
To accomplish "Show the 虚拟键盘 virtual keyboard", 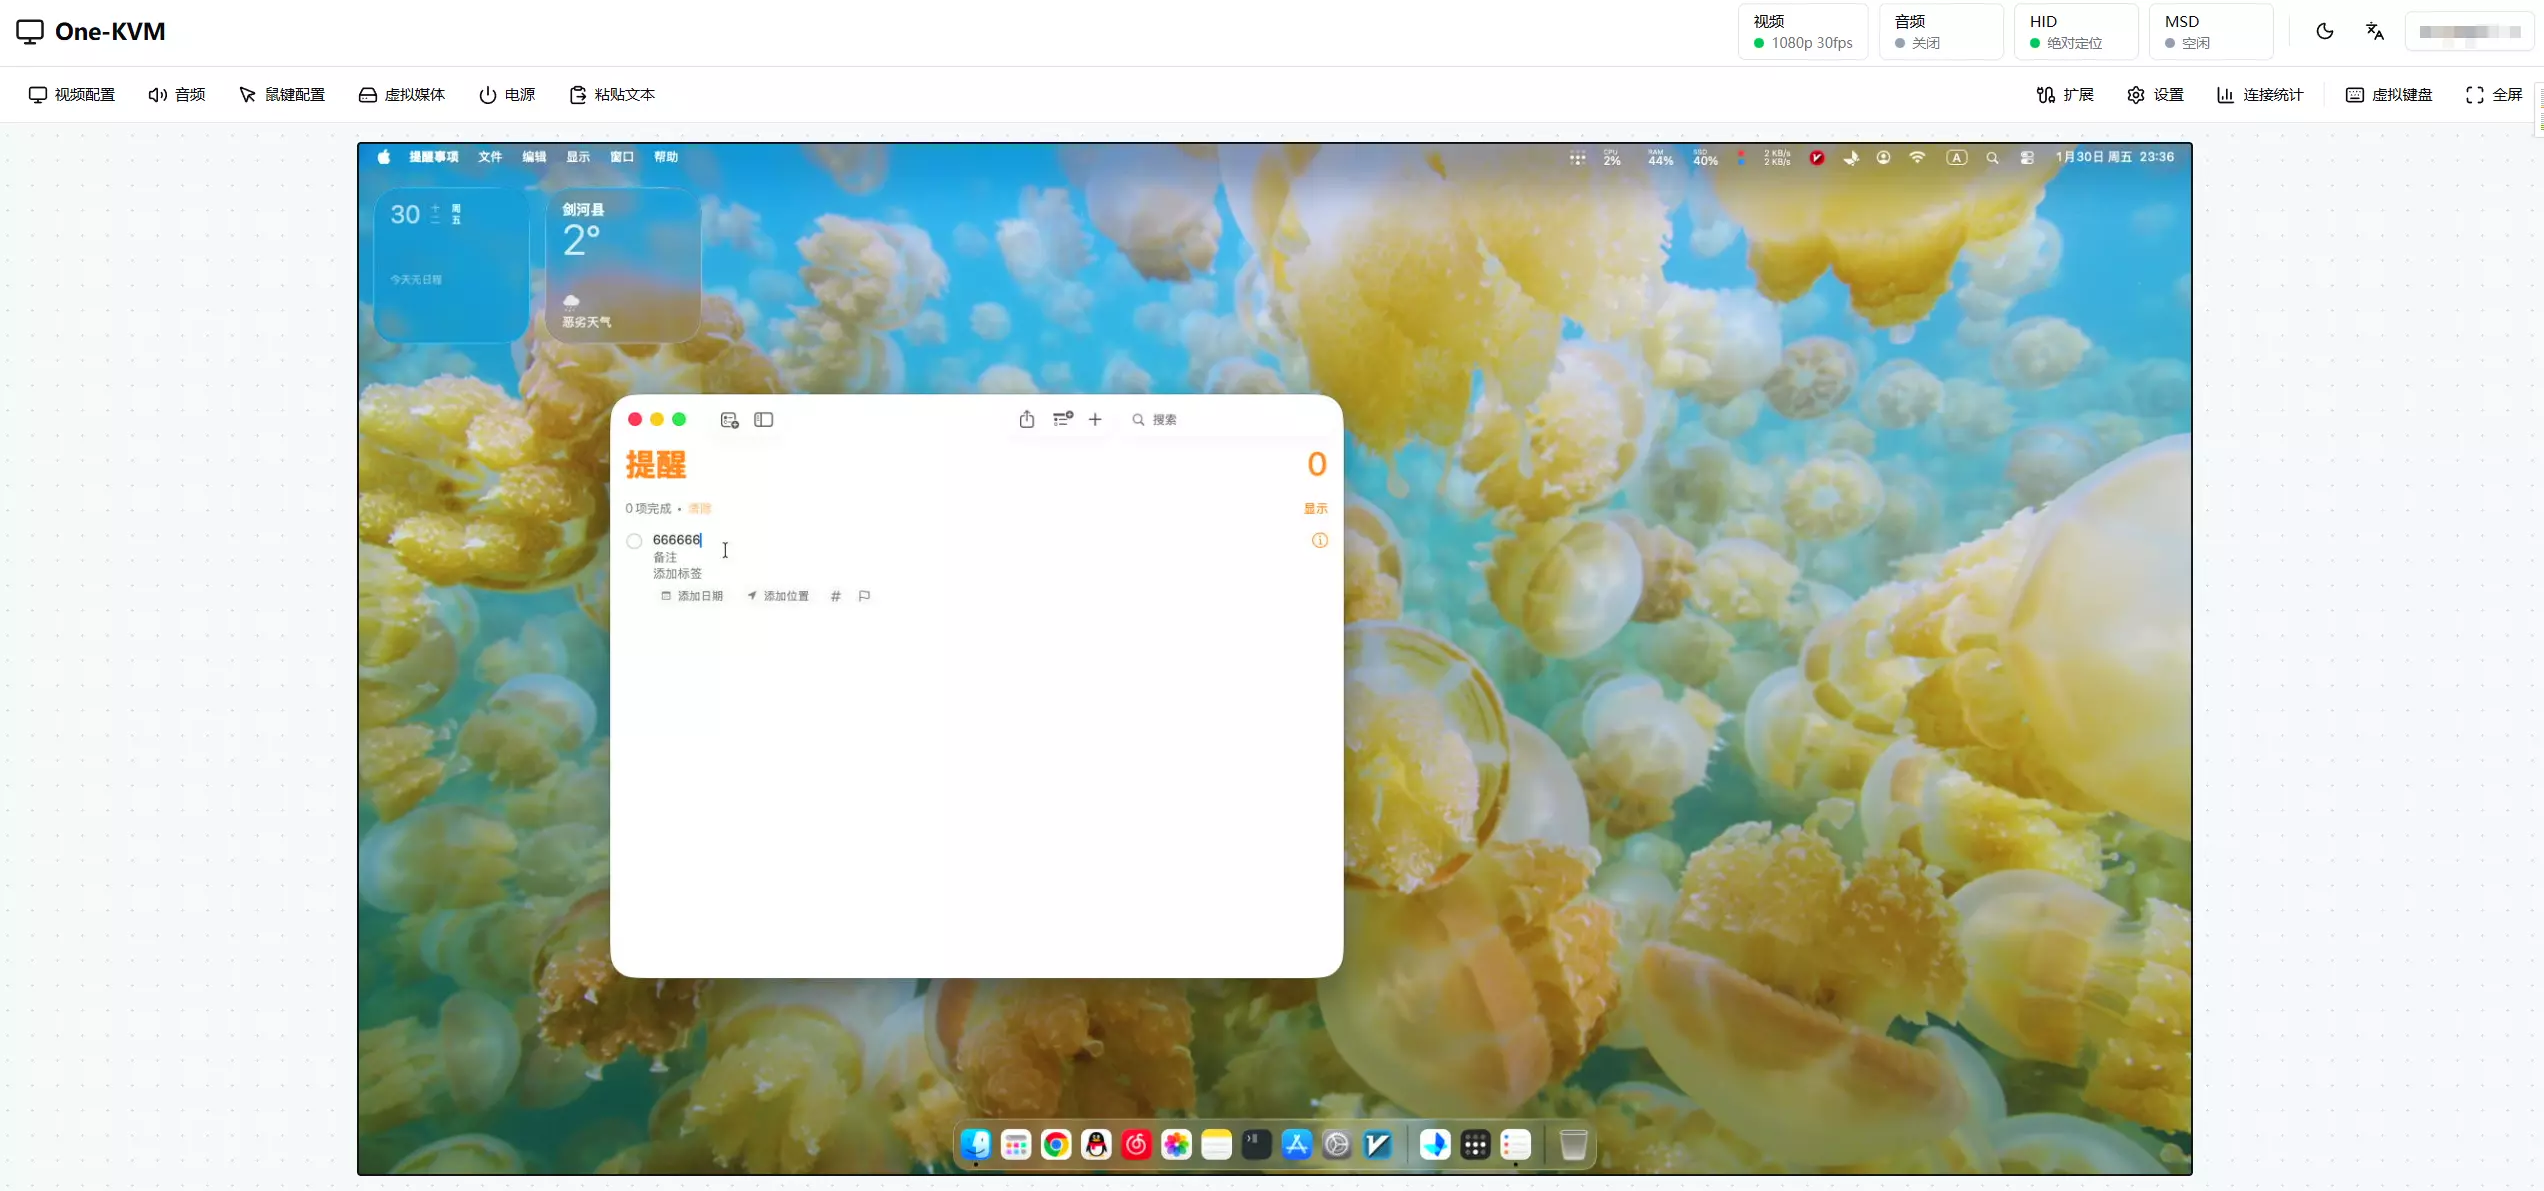I will point(2389,94).
